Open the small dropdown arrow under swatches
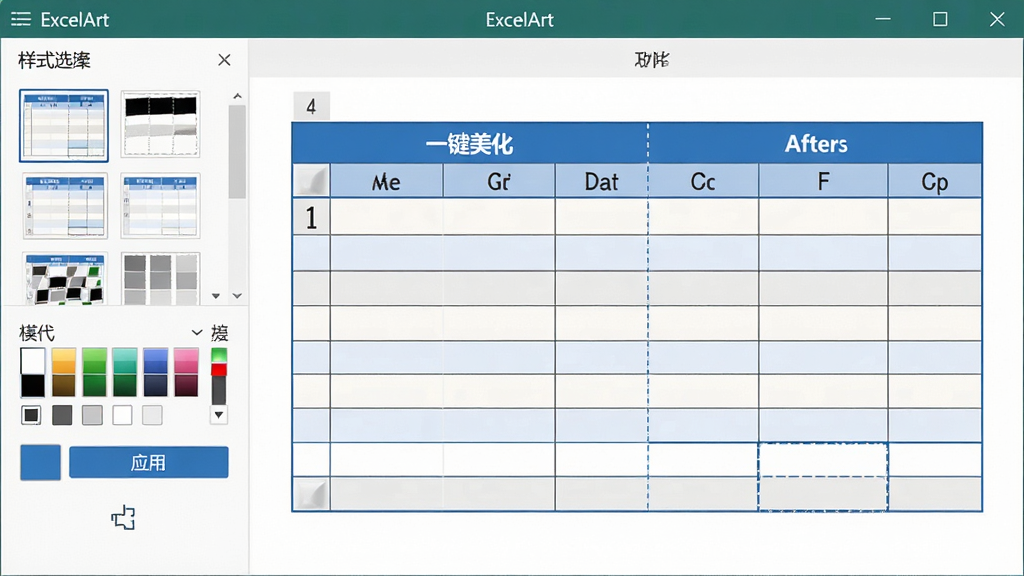Image resolution: width=1024 pixels, height=576 pixels. coord(219,415)
